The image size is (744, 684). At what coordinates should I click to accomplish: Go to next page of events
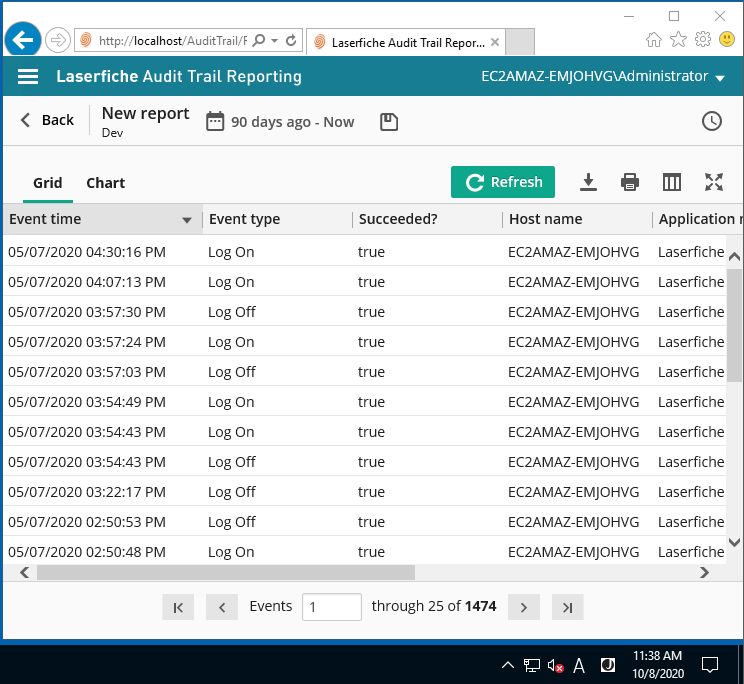click(524, 607)
